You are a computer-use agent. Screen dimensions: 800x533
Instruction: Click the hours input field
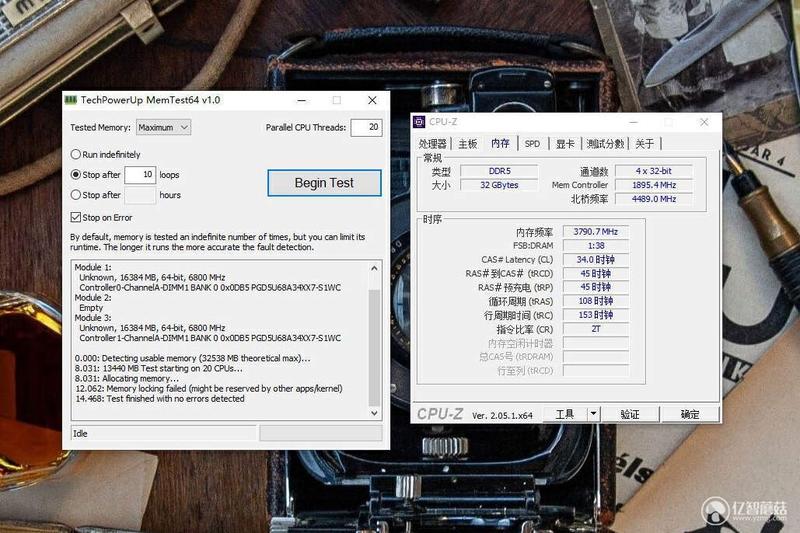point(140,195)
